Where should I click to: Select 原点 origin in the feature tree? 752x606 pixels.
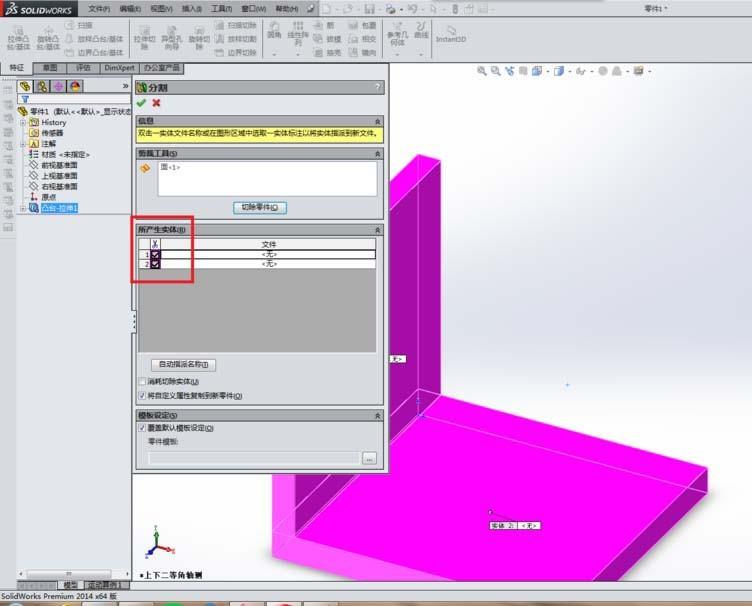tap(48, 197)
